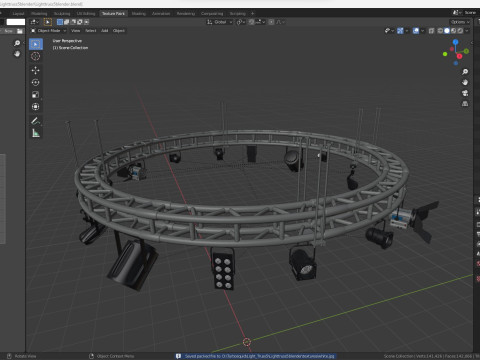Select the Transform tool
Screen dimensions: 480x360
coord(36,107)
